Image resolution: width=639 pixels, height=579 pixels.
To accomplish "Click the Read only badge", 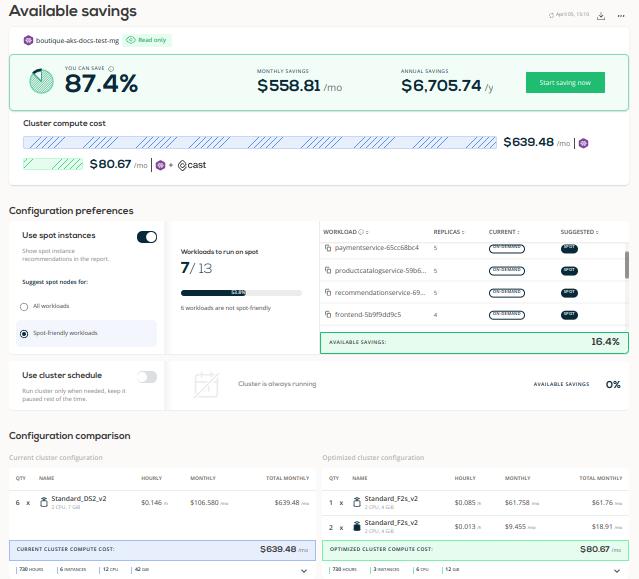I will pyautogui.click(x=147, y=40).
